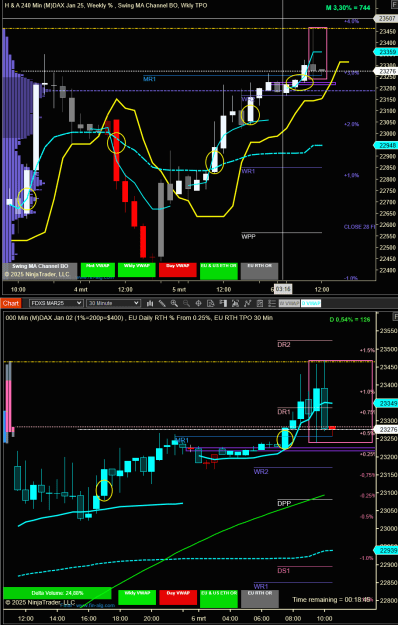
Task: Open the chart Properties icon
Action: point(271,303)
